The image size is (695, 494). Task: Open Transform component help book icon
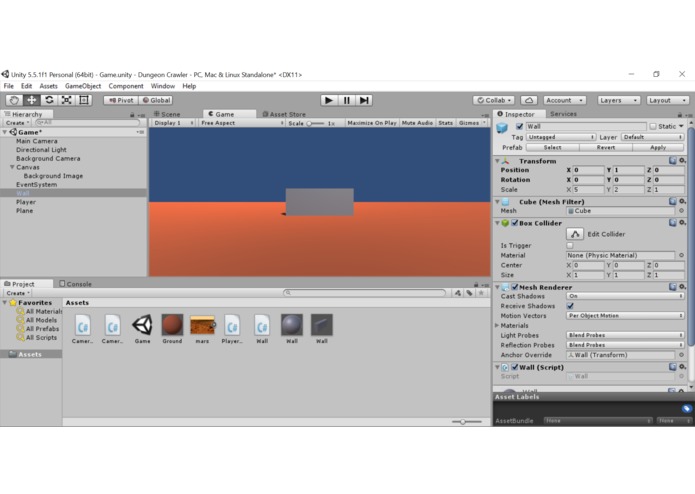pyautogui.click(x=672, y=160)
